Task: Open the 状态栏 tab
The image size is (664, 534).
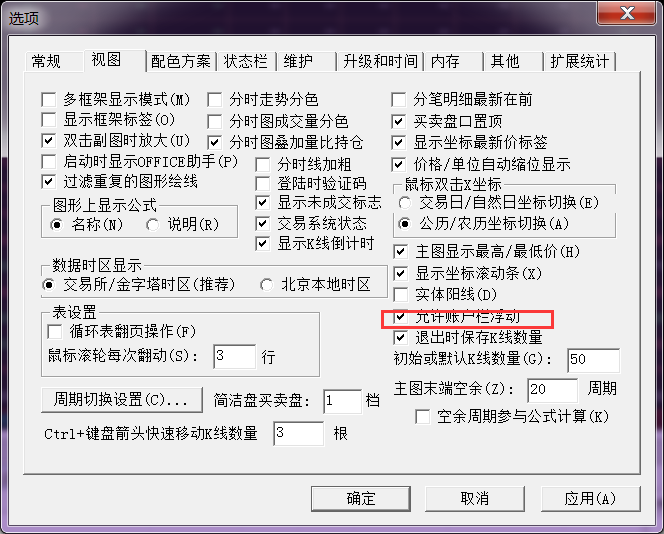Action: pos(246,61)
